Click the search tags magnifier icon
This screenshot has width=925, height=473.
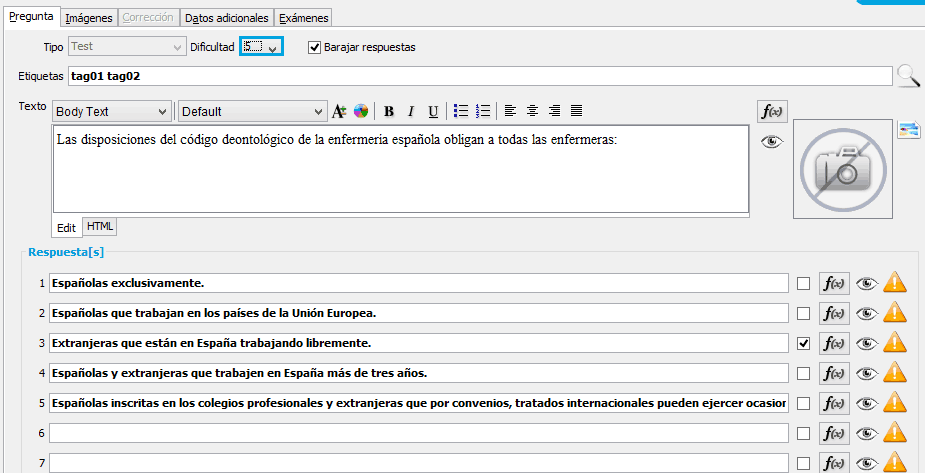point(908,76)
